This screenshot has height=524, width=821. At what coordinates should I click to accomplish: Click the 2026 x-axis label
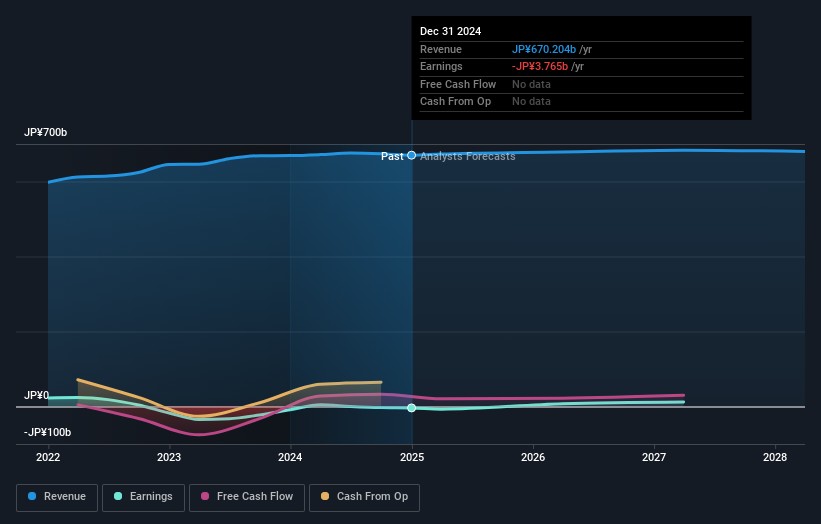click(533, 457)
